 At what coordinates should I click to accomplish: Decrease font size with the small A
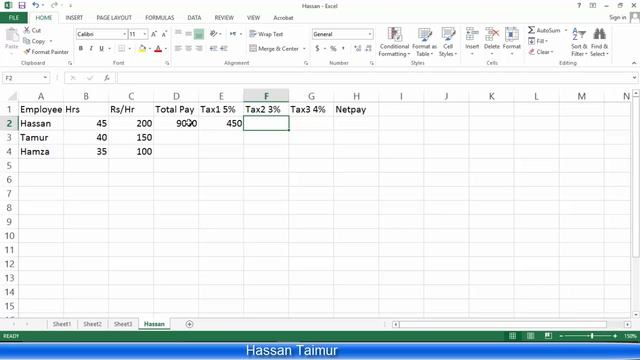(164, 34)
